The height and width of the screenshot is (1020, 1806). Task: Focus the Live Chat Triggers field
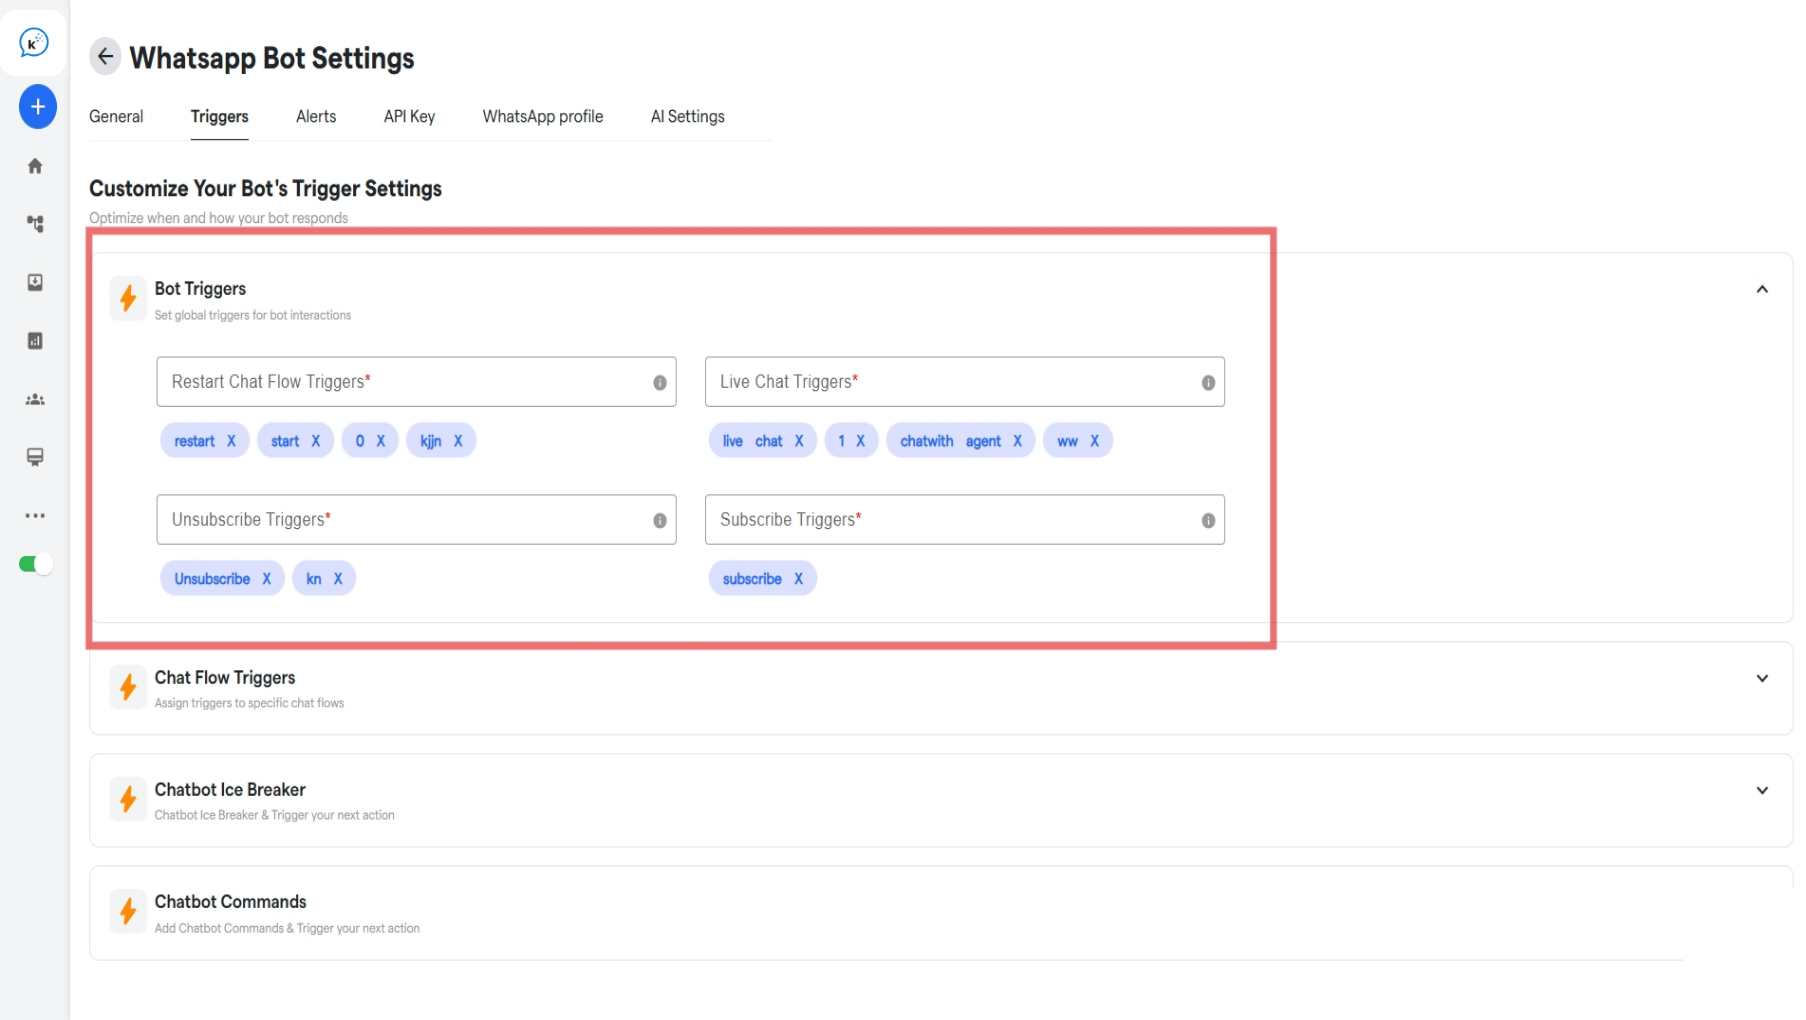[964, 382]
